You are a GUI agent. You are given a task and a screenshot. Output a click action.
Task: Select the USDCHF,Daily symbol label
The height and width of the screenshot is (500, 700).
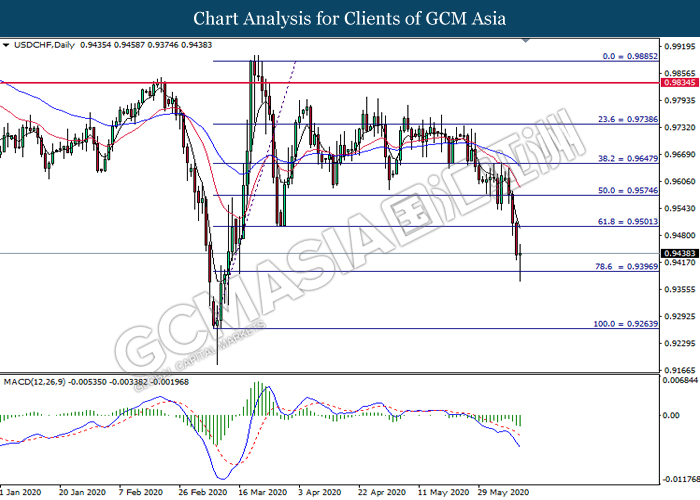44,45
